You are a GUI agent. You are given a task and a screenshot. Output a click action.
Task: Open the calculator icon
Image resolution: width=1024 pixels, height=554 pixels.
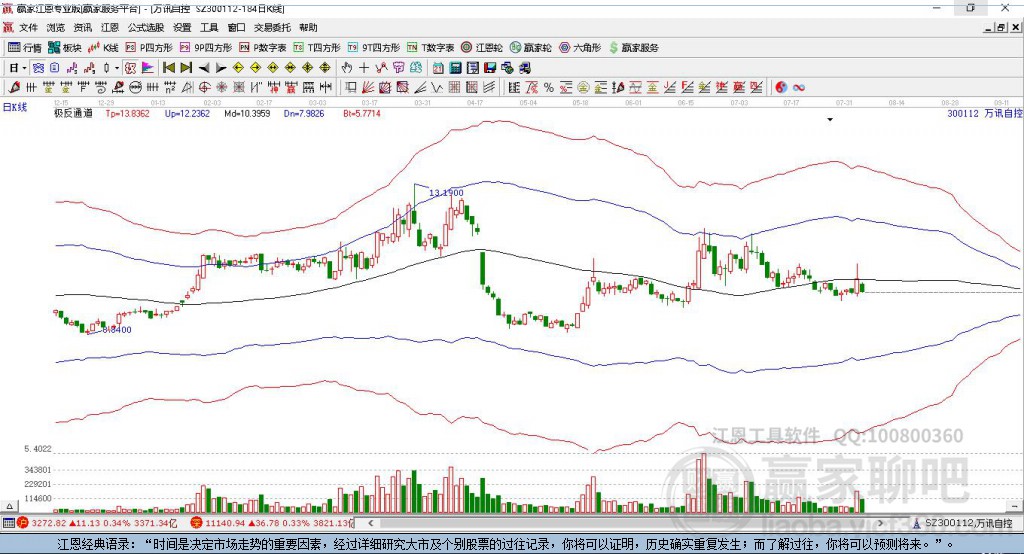[x=455, y=68]
